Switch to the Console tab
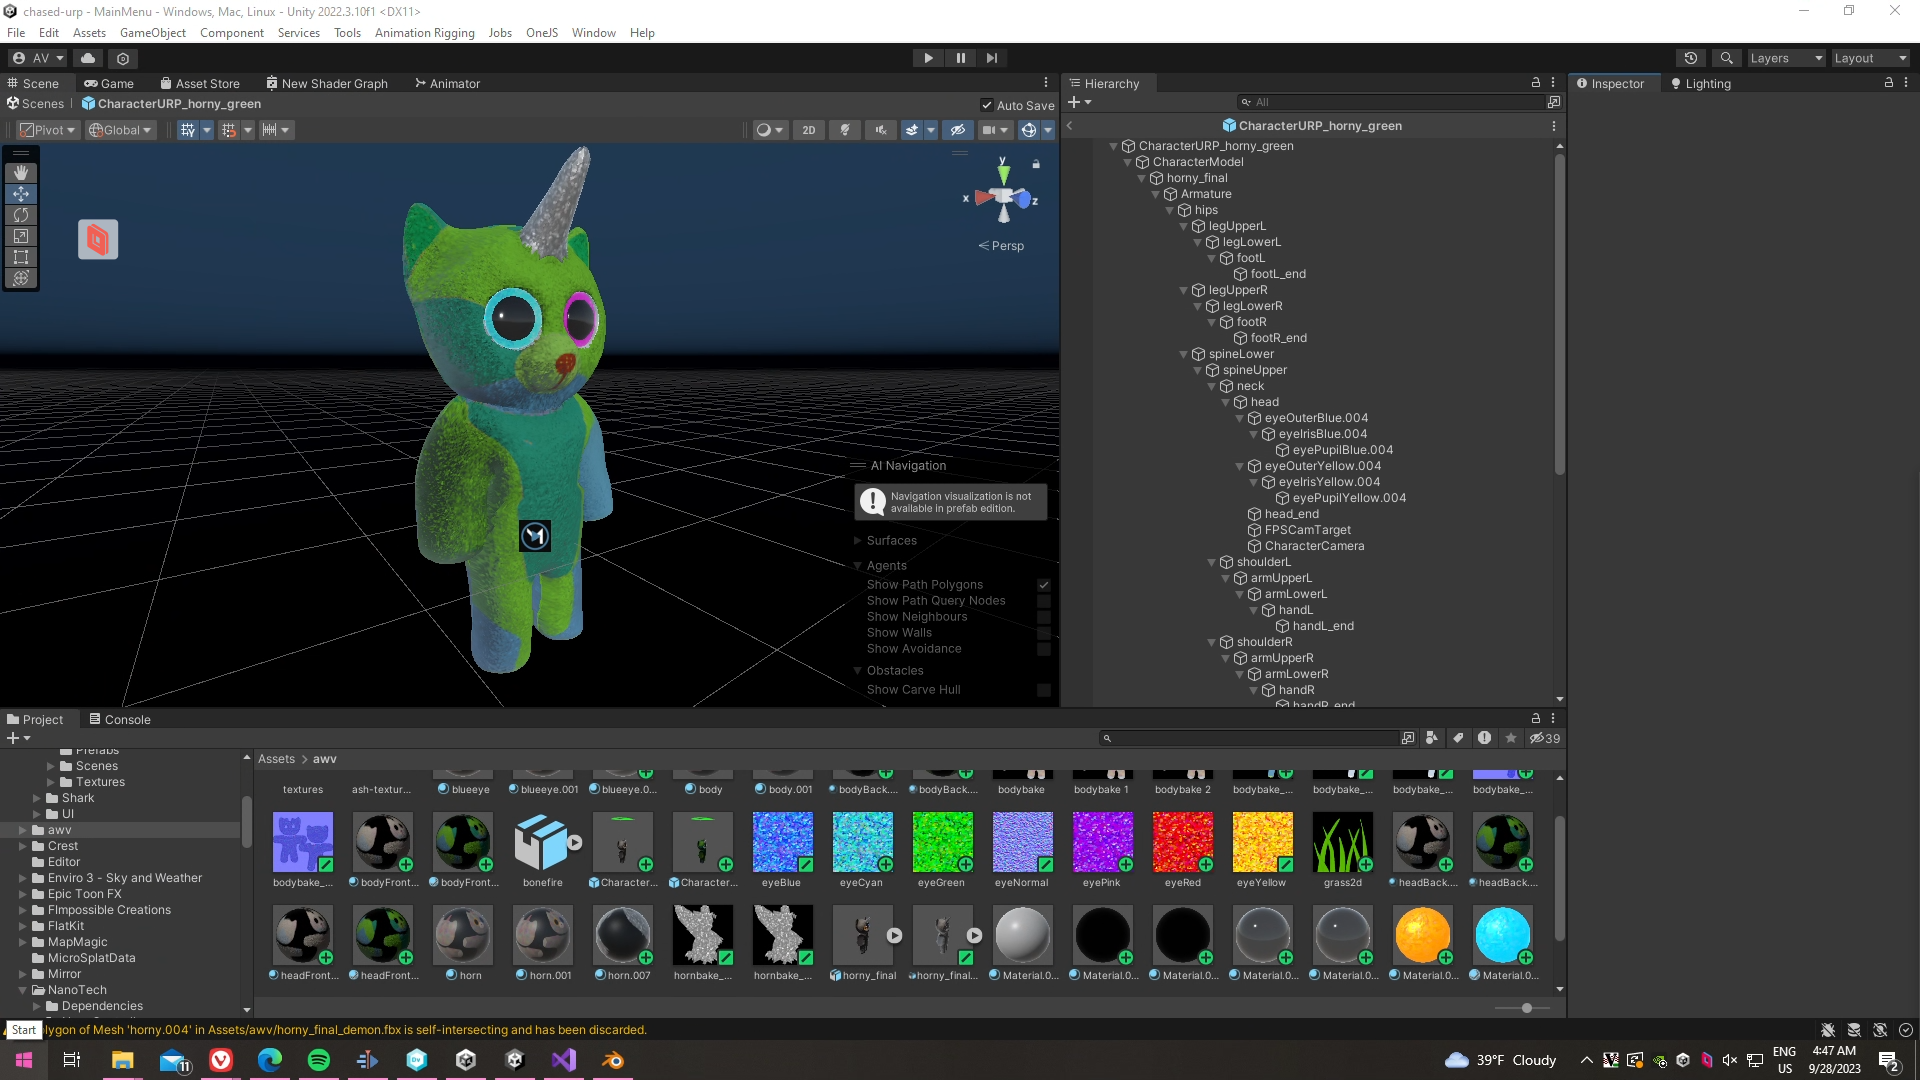The height and width of the screenshot is (1080, 1920). (x=119, y=719)
